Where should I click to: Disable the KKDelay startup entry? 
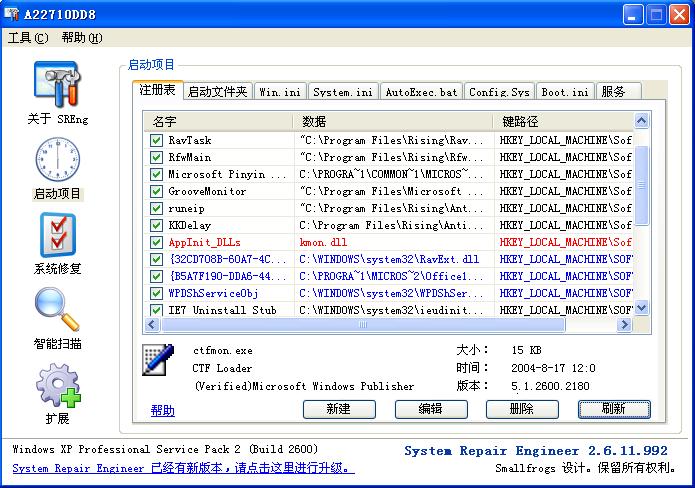(156, 225)
